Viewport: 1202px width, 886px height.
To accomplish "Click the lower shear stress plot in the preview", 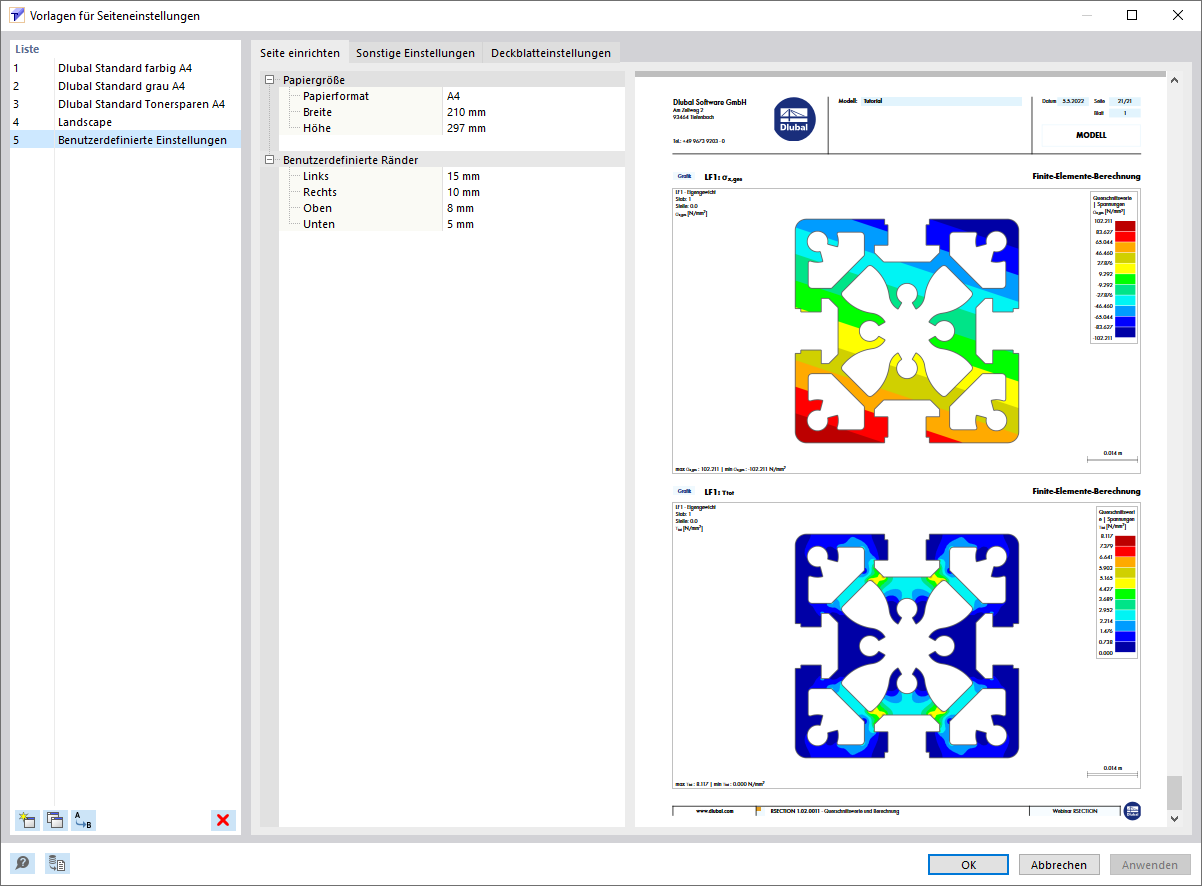I will coord(906,646).
